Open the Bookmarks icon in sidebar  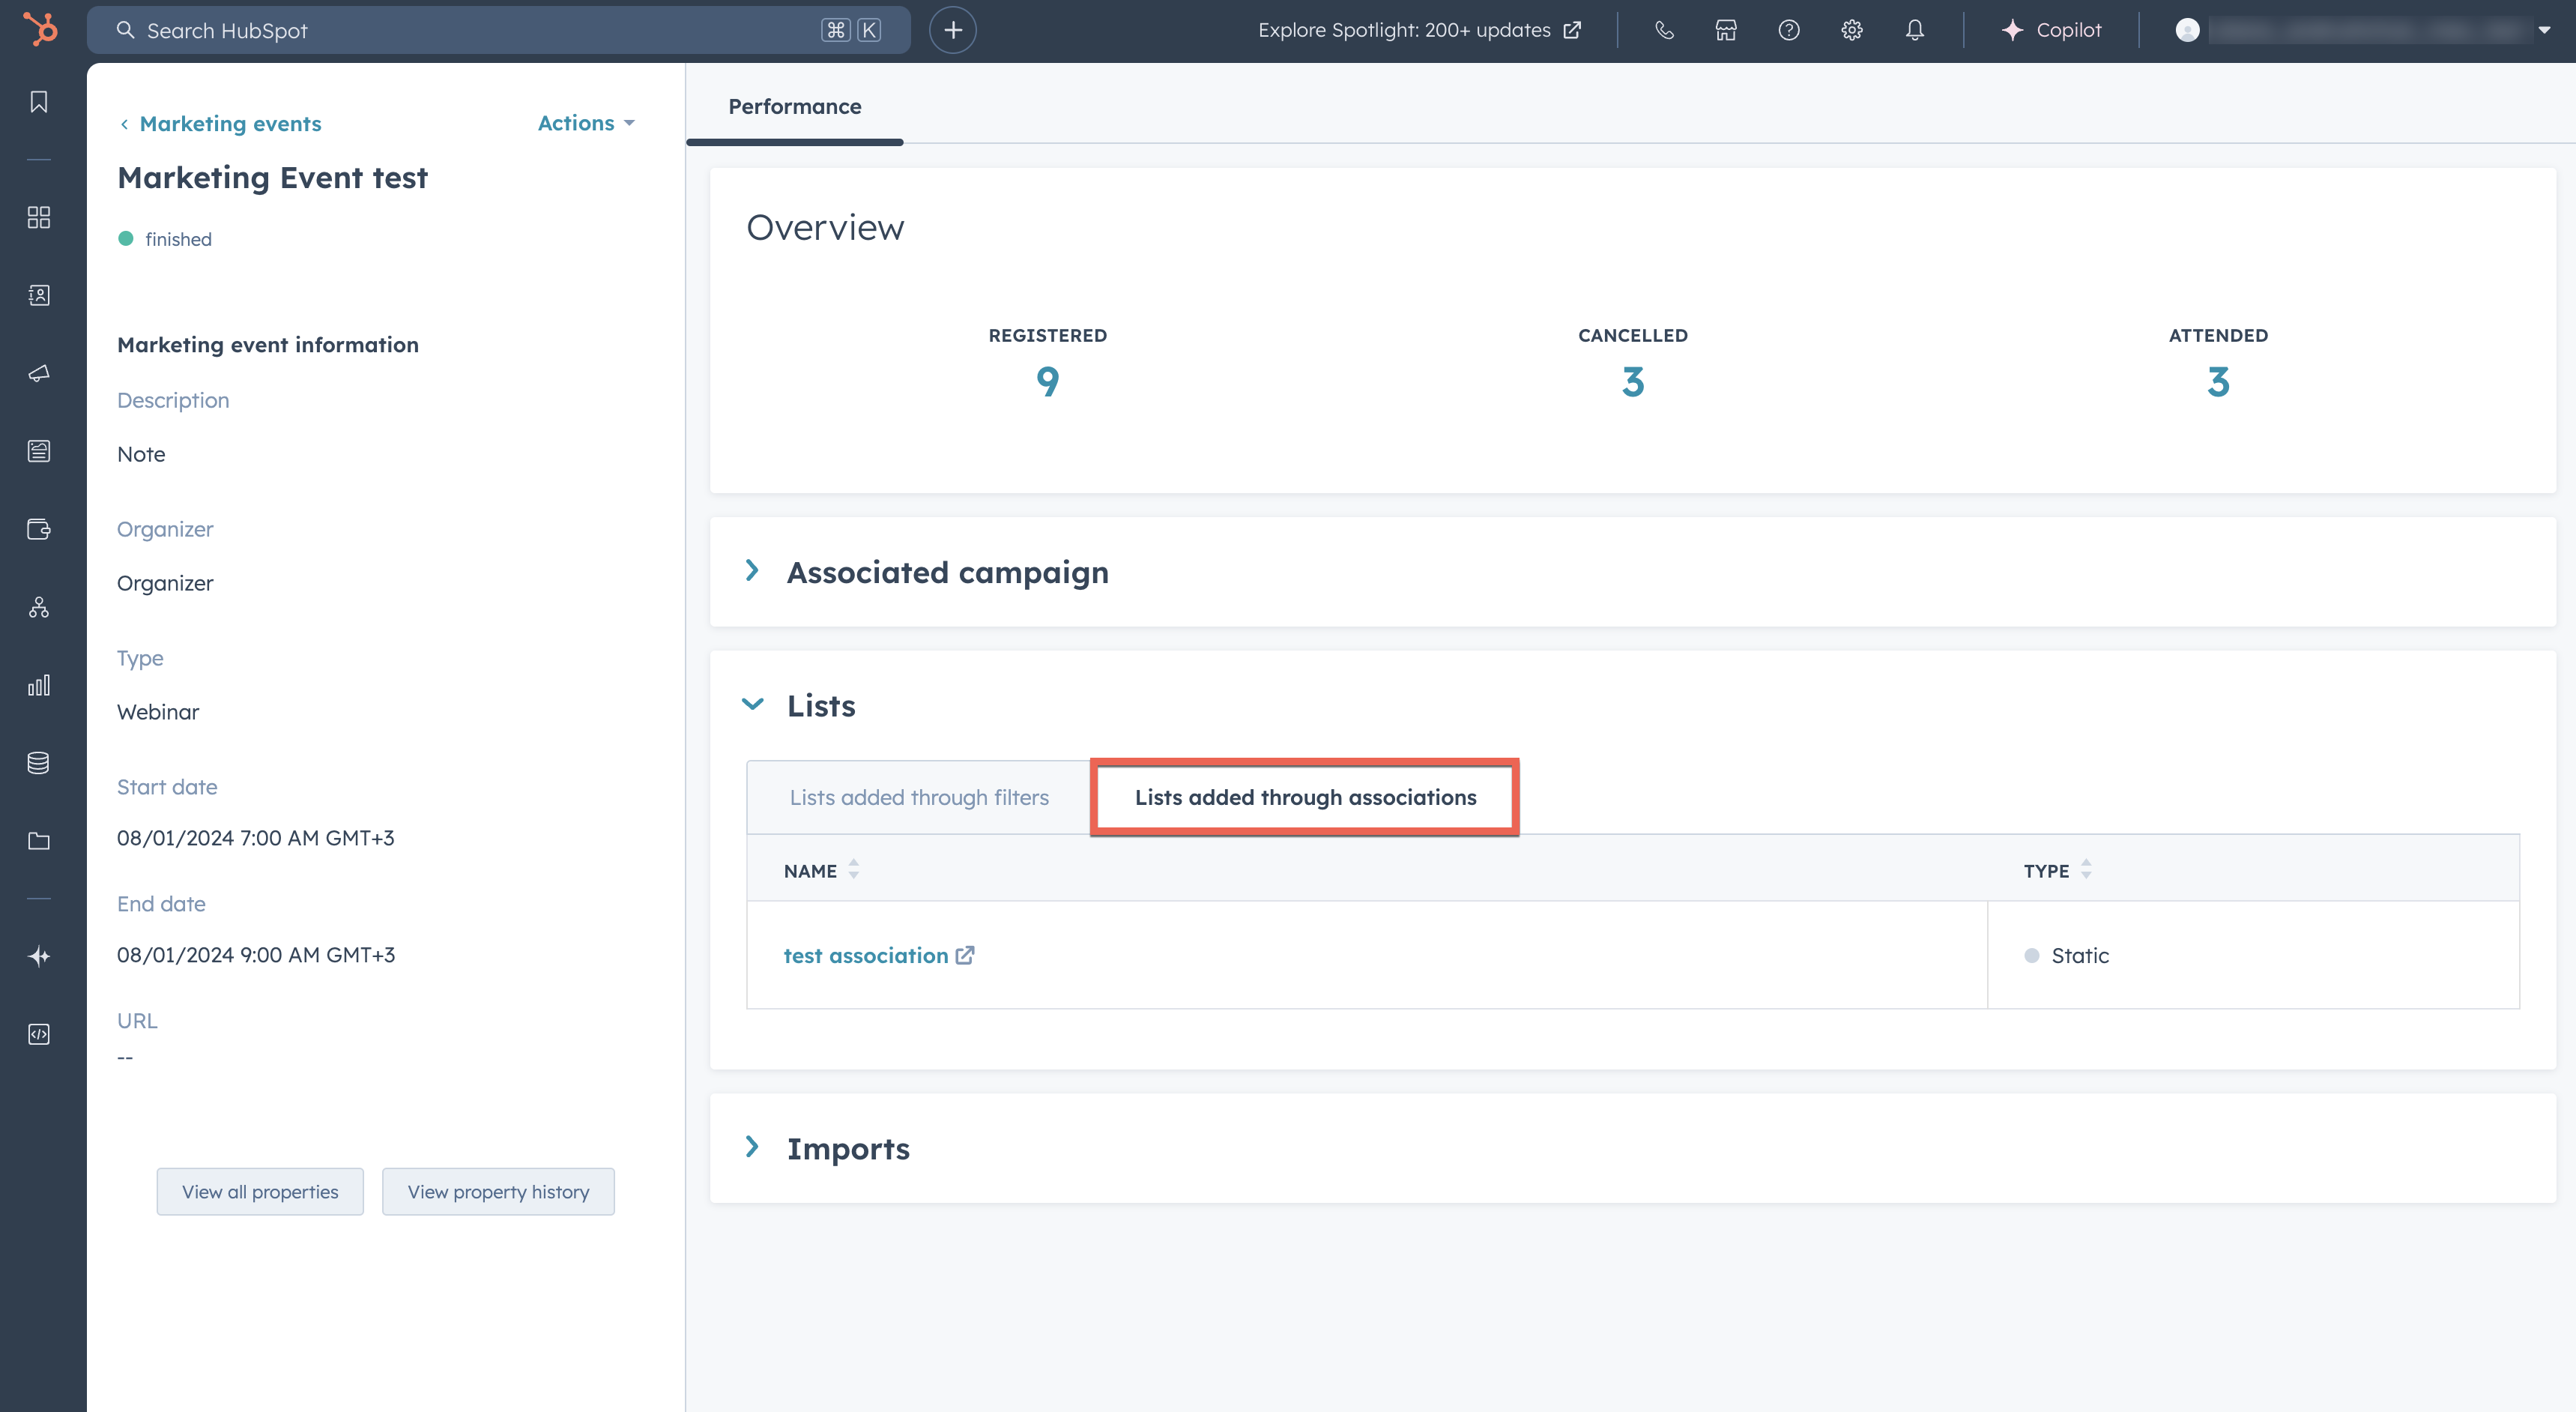click(39, 102)
